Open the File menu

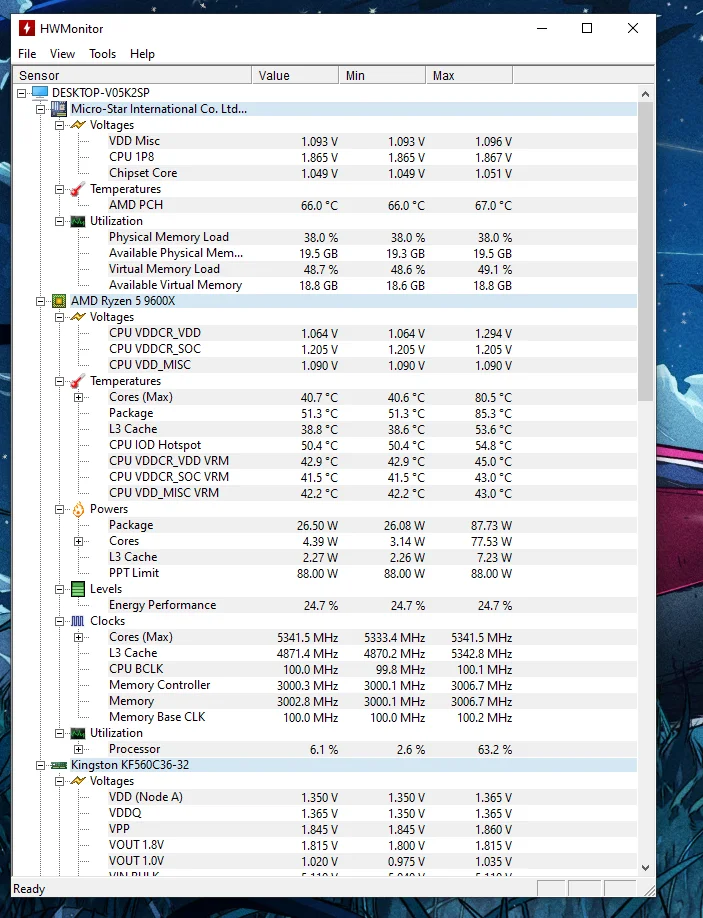pos(27,54)
